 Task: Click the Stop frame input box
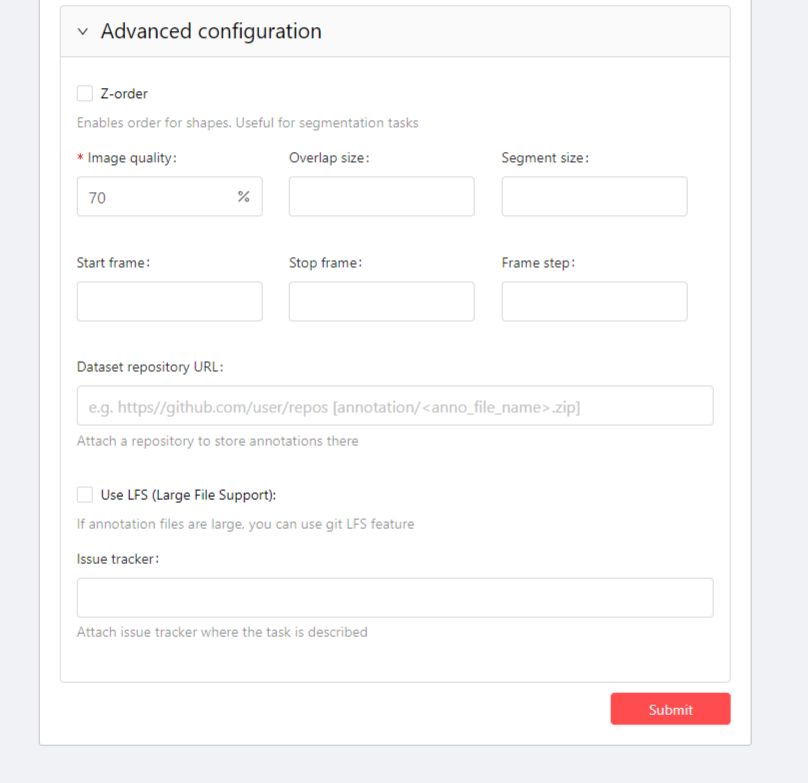(381, 301)
